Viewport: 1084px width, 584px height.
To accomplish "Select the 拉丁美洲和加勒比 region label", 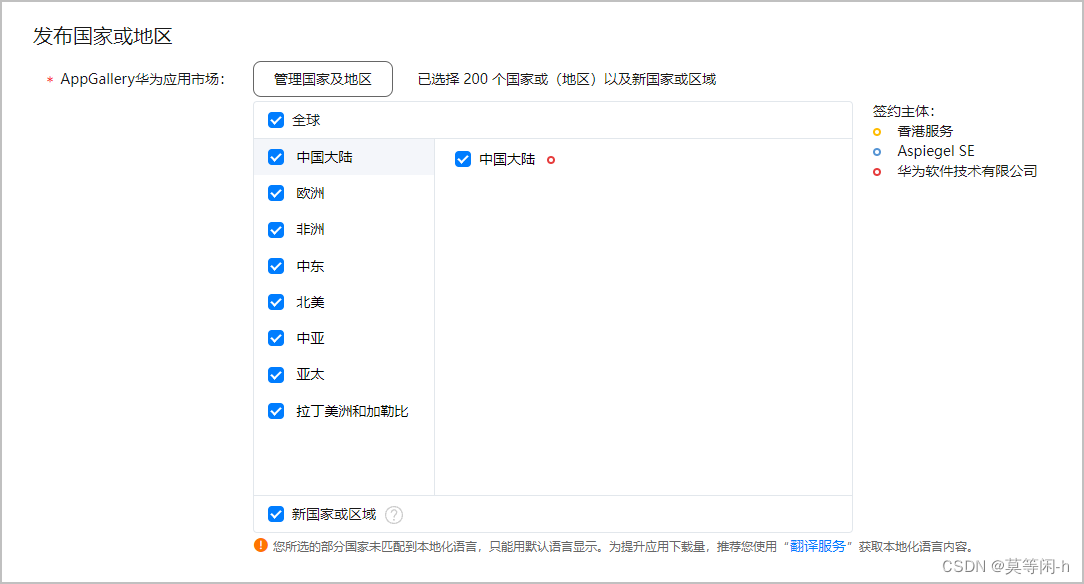I will [x=353, y=411].
